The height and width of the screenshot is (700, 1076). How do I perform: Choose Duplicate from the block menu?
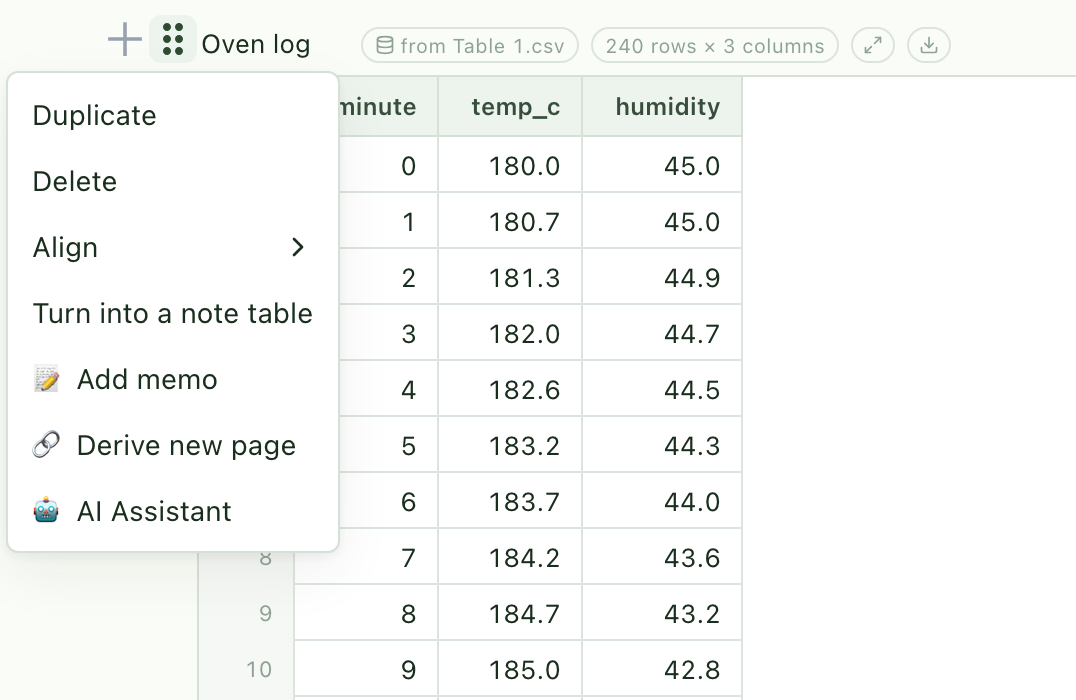tap(173, 115)
